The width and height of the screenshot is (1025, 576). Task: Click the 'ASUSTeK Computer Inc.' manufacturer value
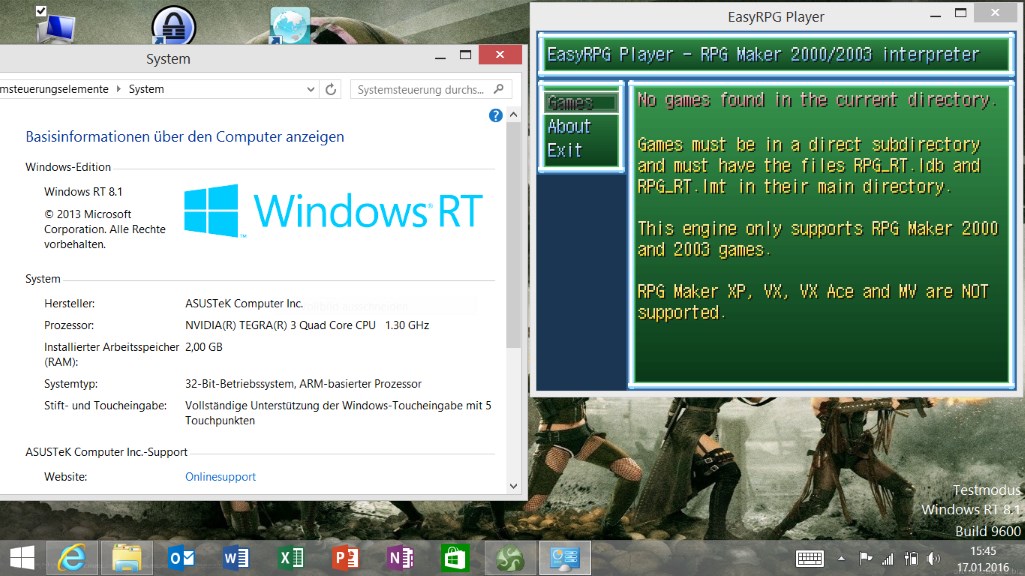click(x=244, y=303)
